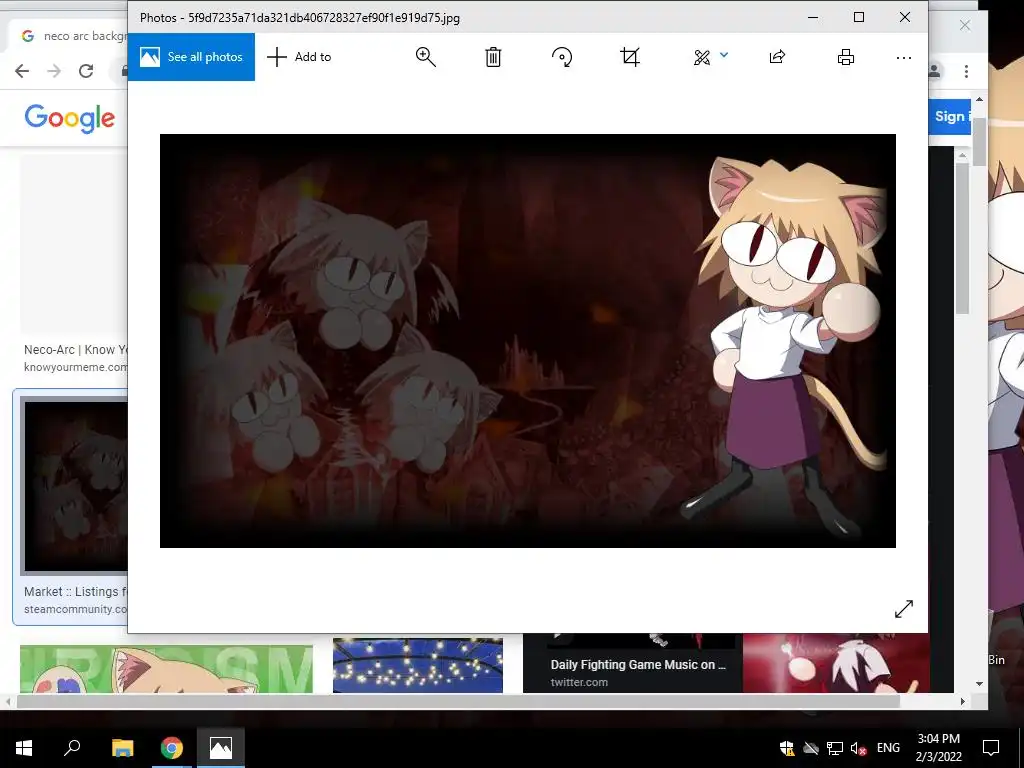1024x768 pixels.
Task: Click the Chrome vertical scrollbar up arrow
Action: click(x=979, y=99)
